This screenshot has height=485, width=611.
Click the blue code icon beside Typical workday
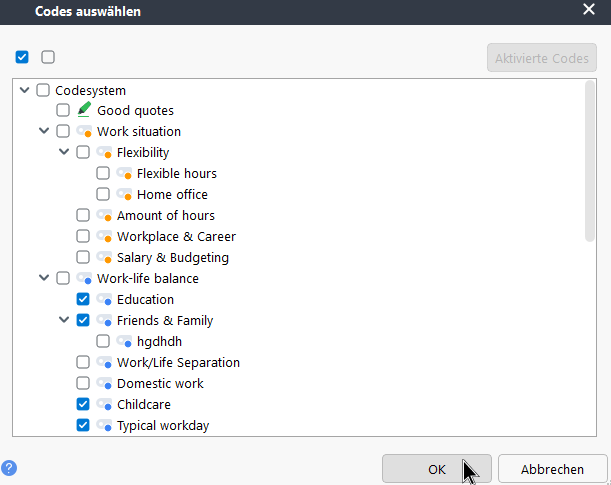point(104,426)
